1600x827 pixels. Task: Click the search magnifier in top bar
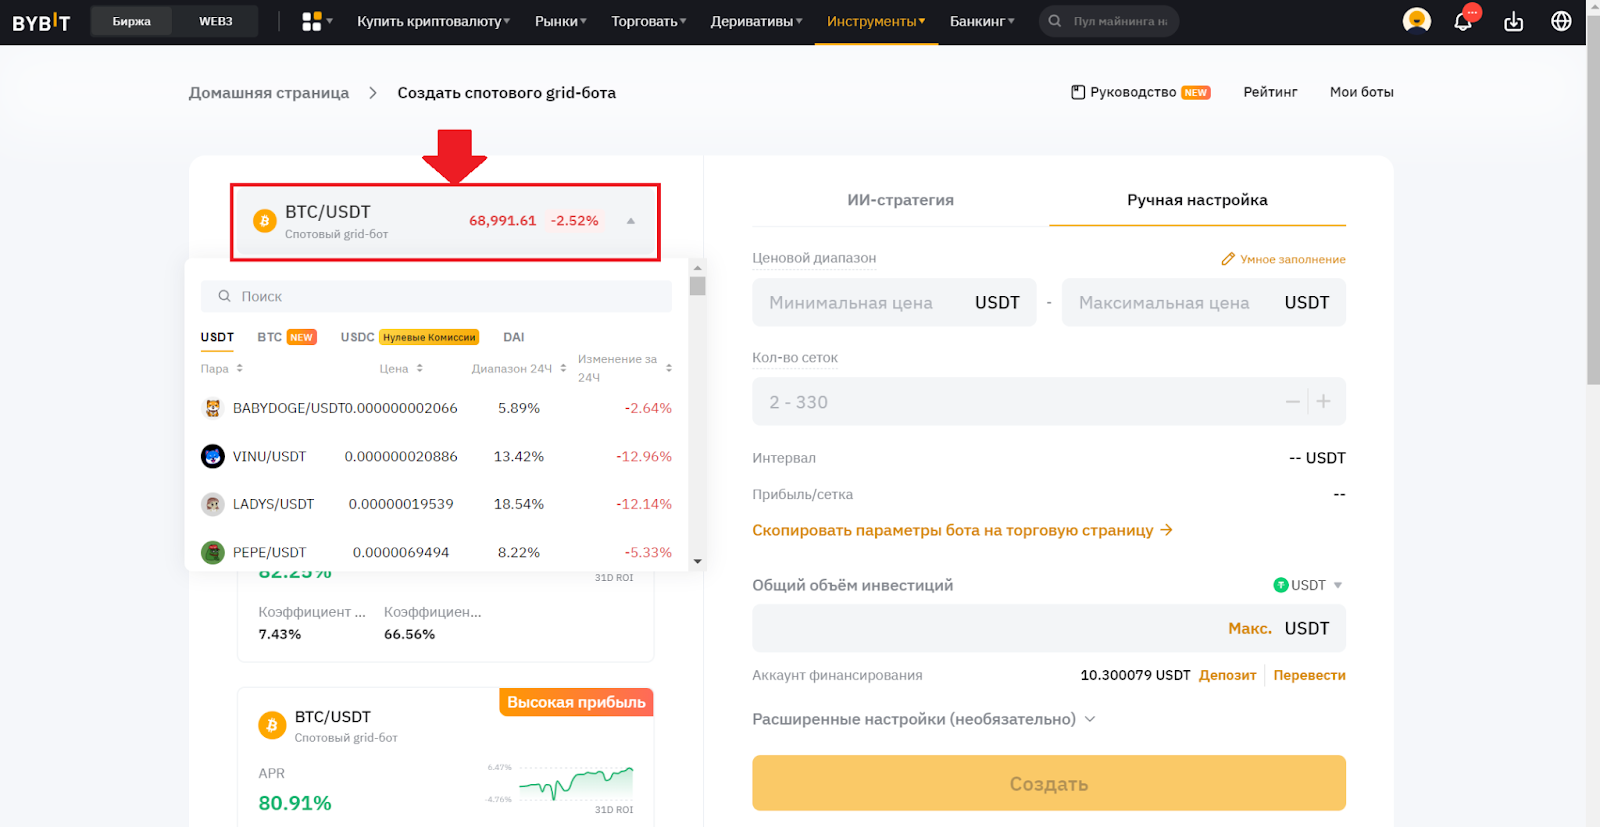1054,21
